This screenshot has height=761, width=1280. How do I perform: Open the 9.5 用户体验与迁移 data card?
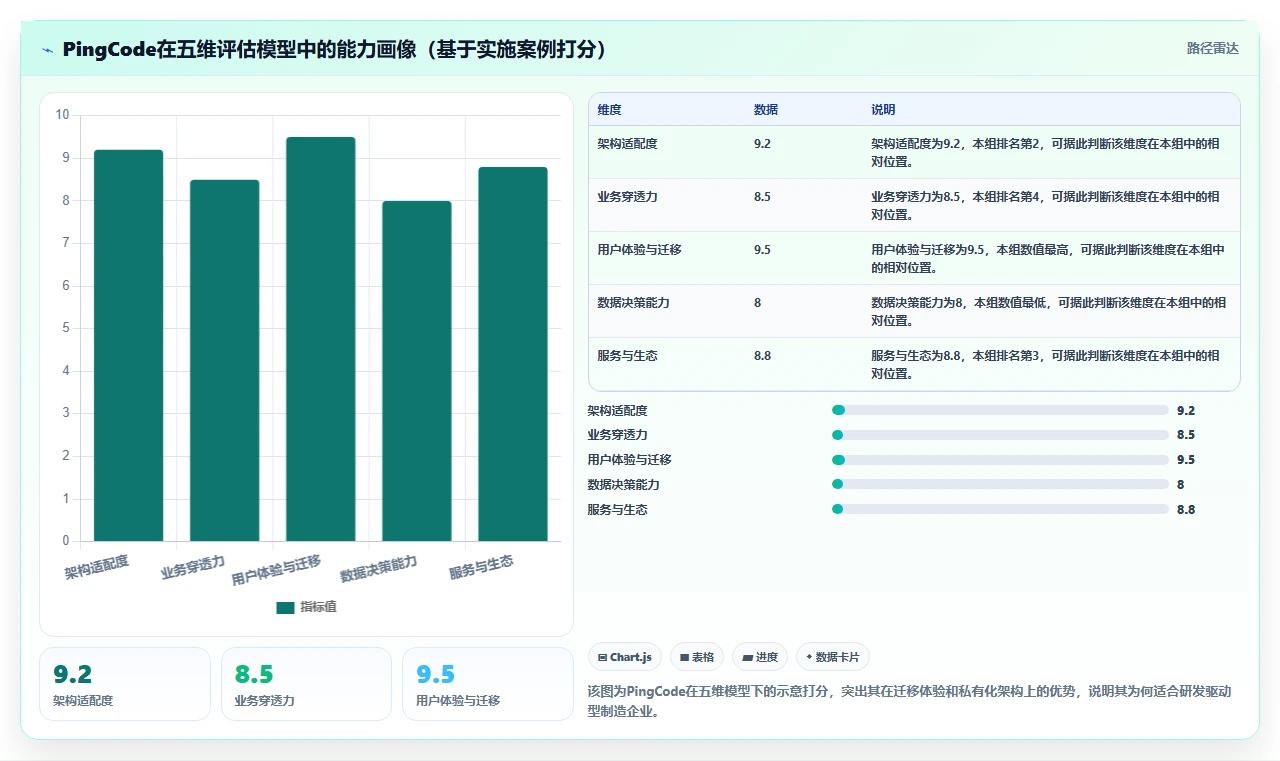tap(487, 684)
